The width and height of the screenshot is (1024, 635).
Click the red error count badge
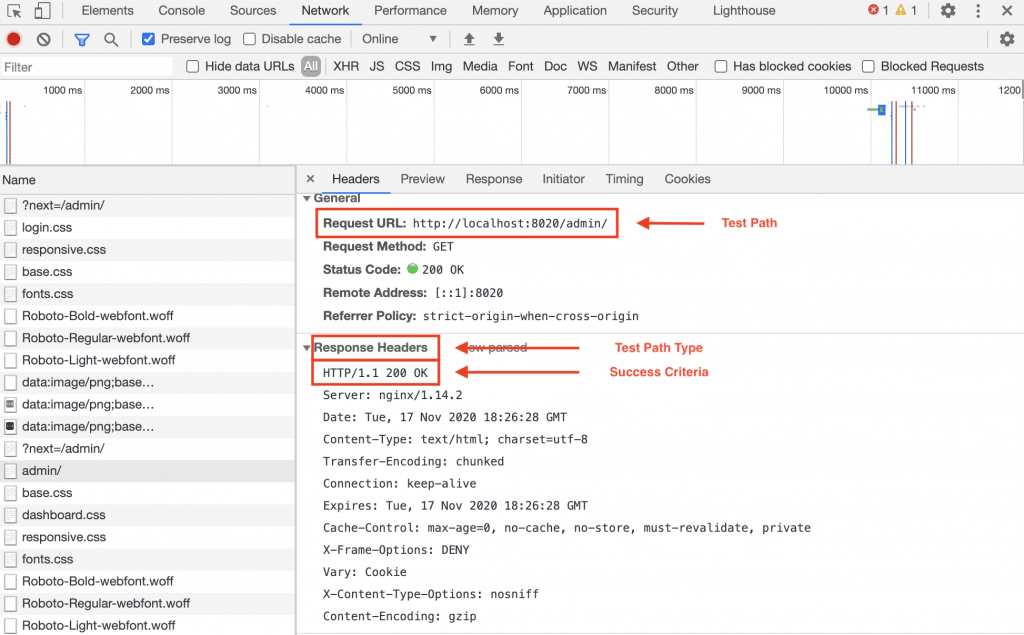(x=878, y=10)
